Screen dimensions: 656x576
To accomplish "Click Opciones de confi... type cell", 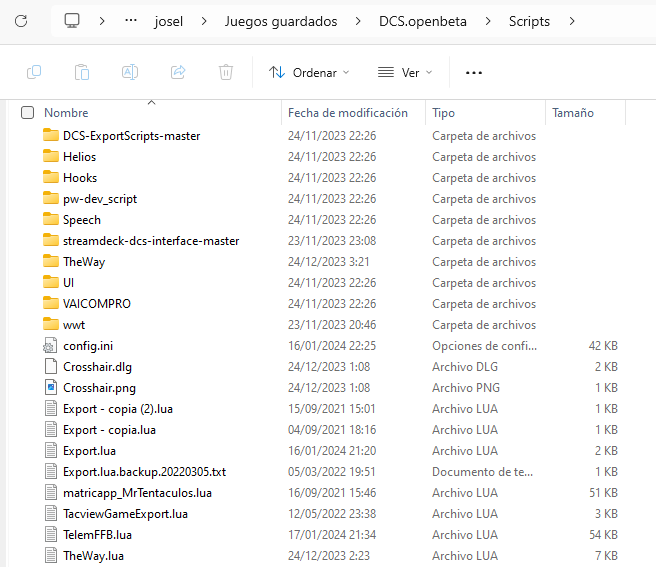I will 484,346.
